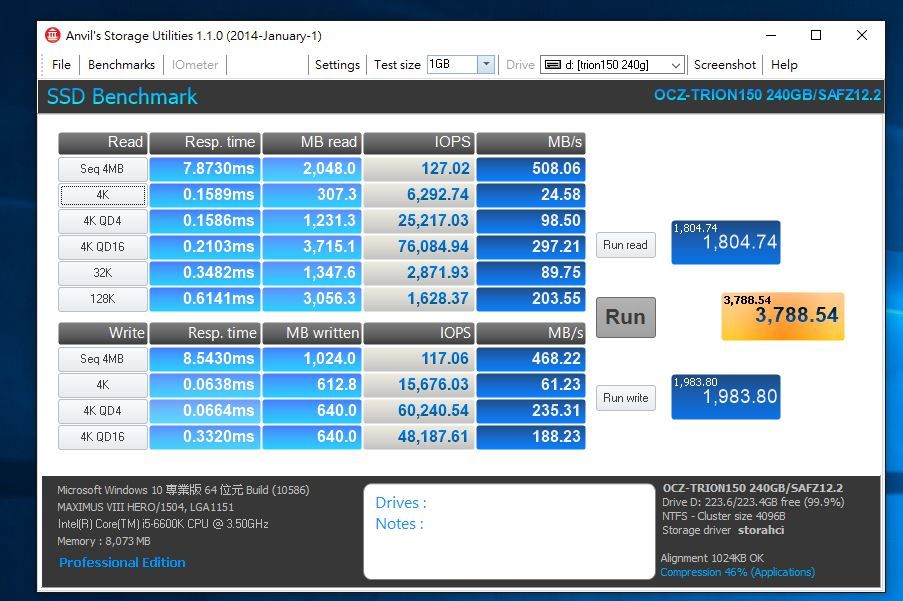Select the write 4K QD4 test button
This screenshot has height=601, width=903.
pyautogui.click(x=103, y=411)
